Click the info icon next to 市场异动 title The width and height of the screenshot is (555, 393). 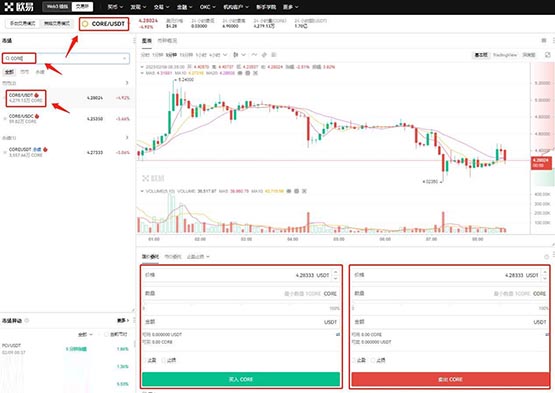(x=27, y=320)
